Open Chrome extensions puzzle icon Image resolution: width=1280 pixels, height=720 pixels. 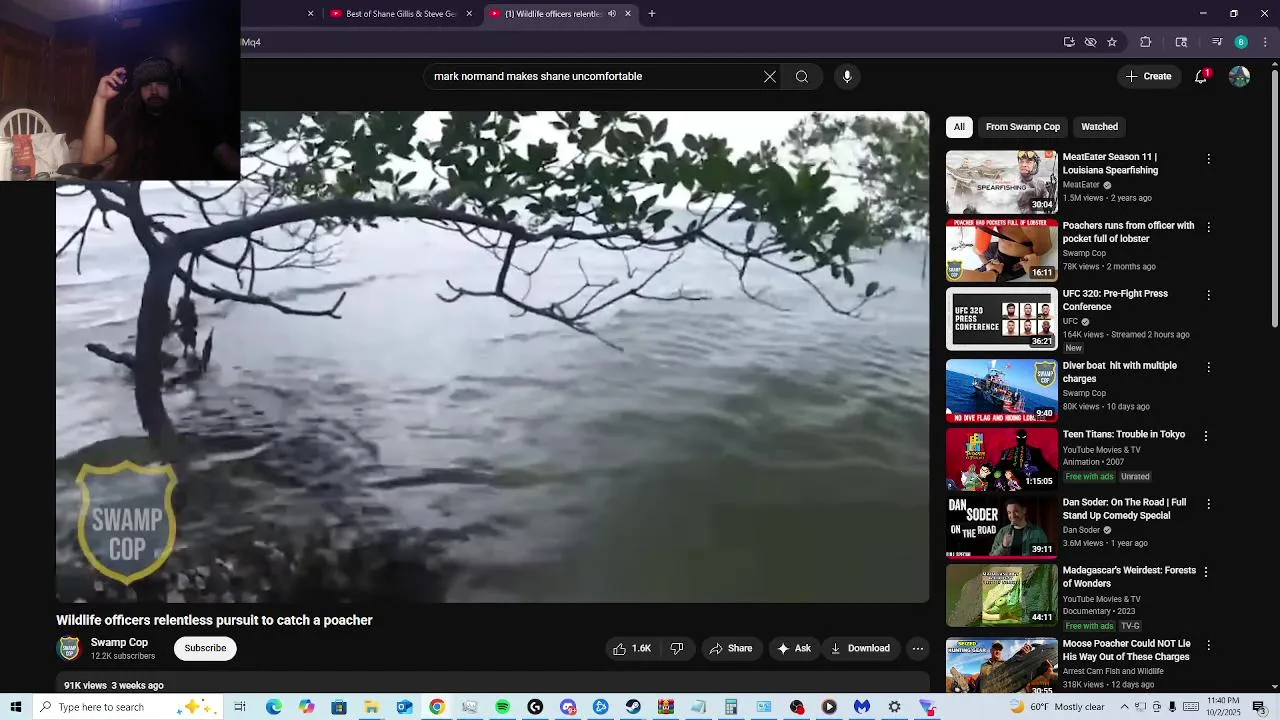point(1146,42)
